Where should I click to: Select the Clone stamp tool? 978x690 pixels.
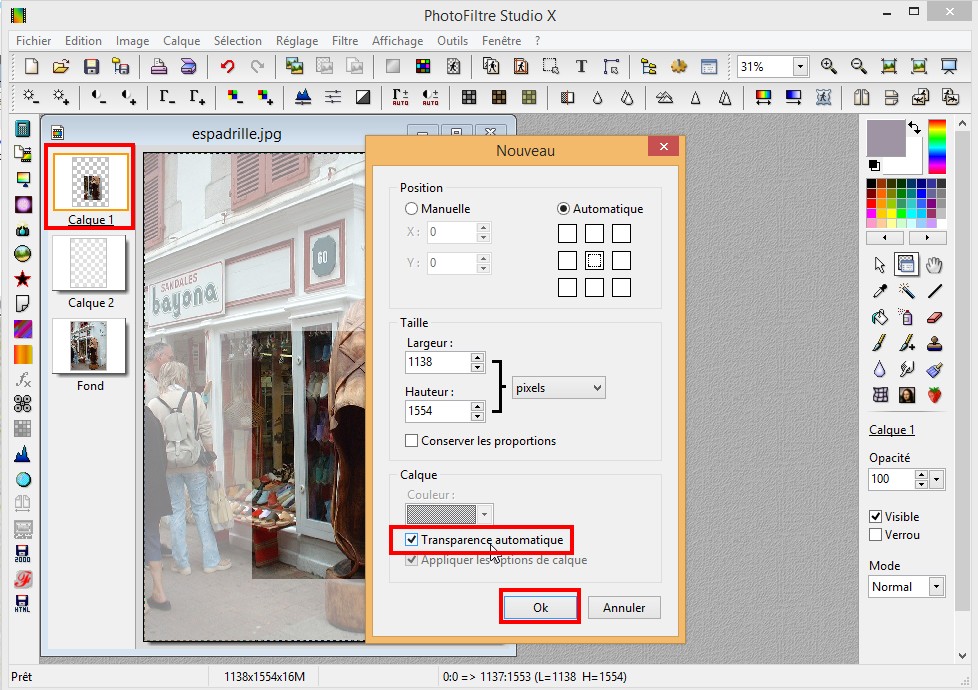pos(934,343)
